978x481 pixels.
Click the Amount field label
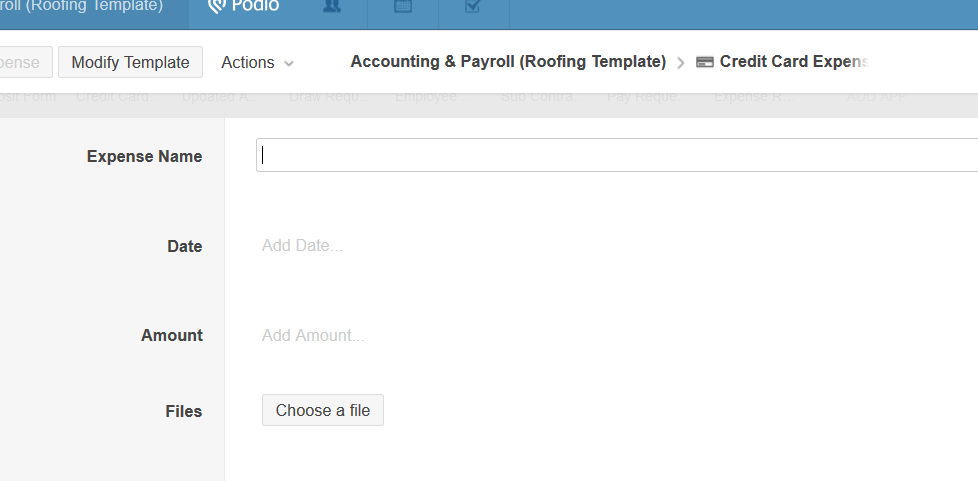pyautogui.click(x=171, y=336)
